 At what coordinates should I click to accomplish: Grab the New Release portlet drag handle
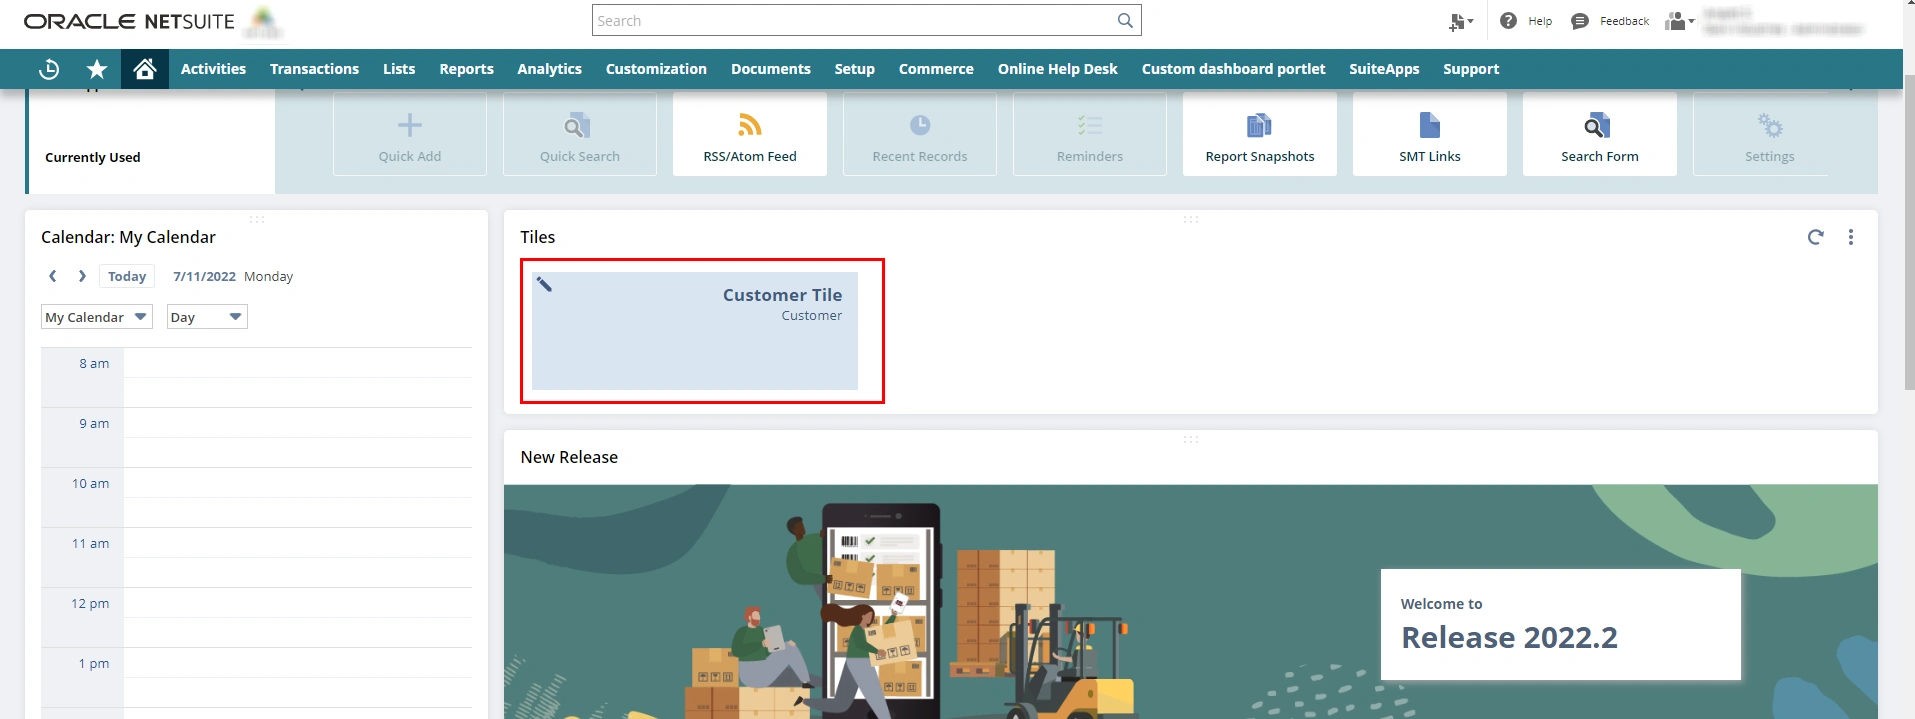coord(1191,439)
